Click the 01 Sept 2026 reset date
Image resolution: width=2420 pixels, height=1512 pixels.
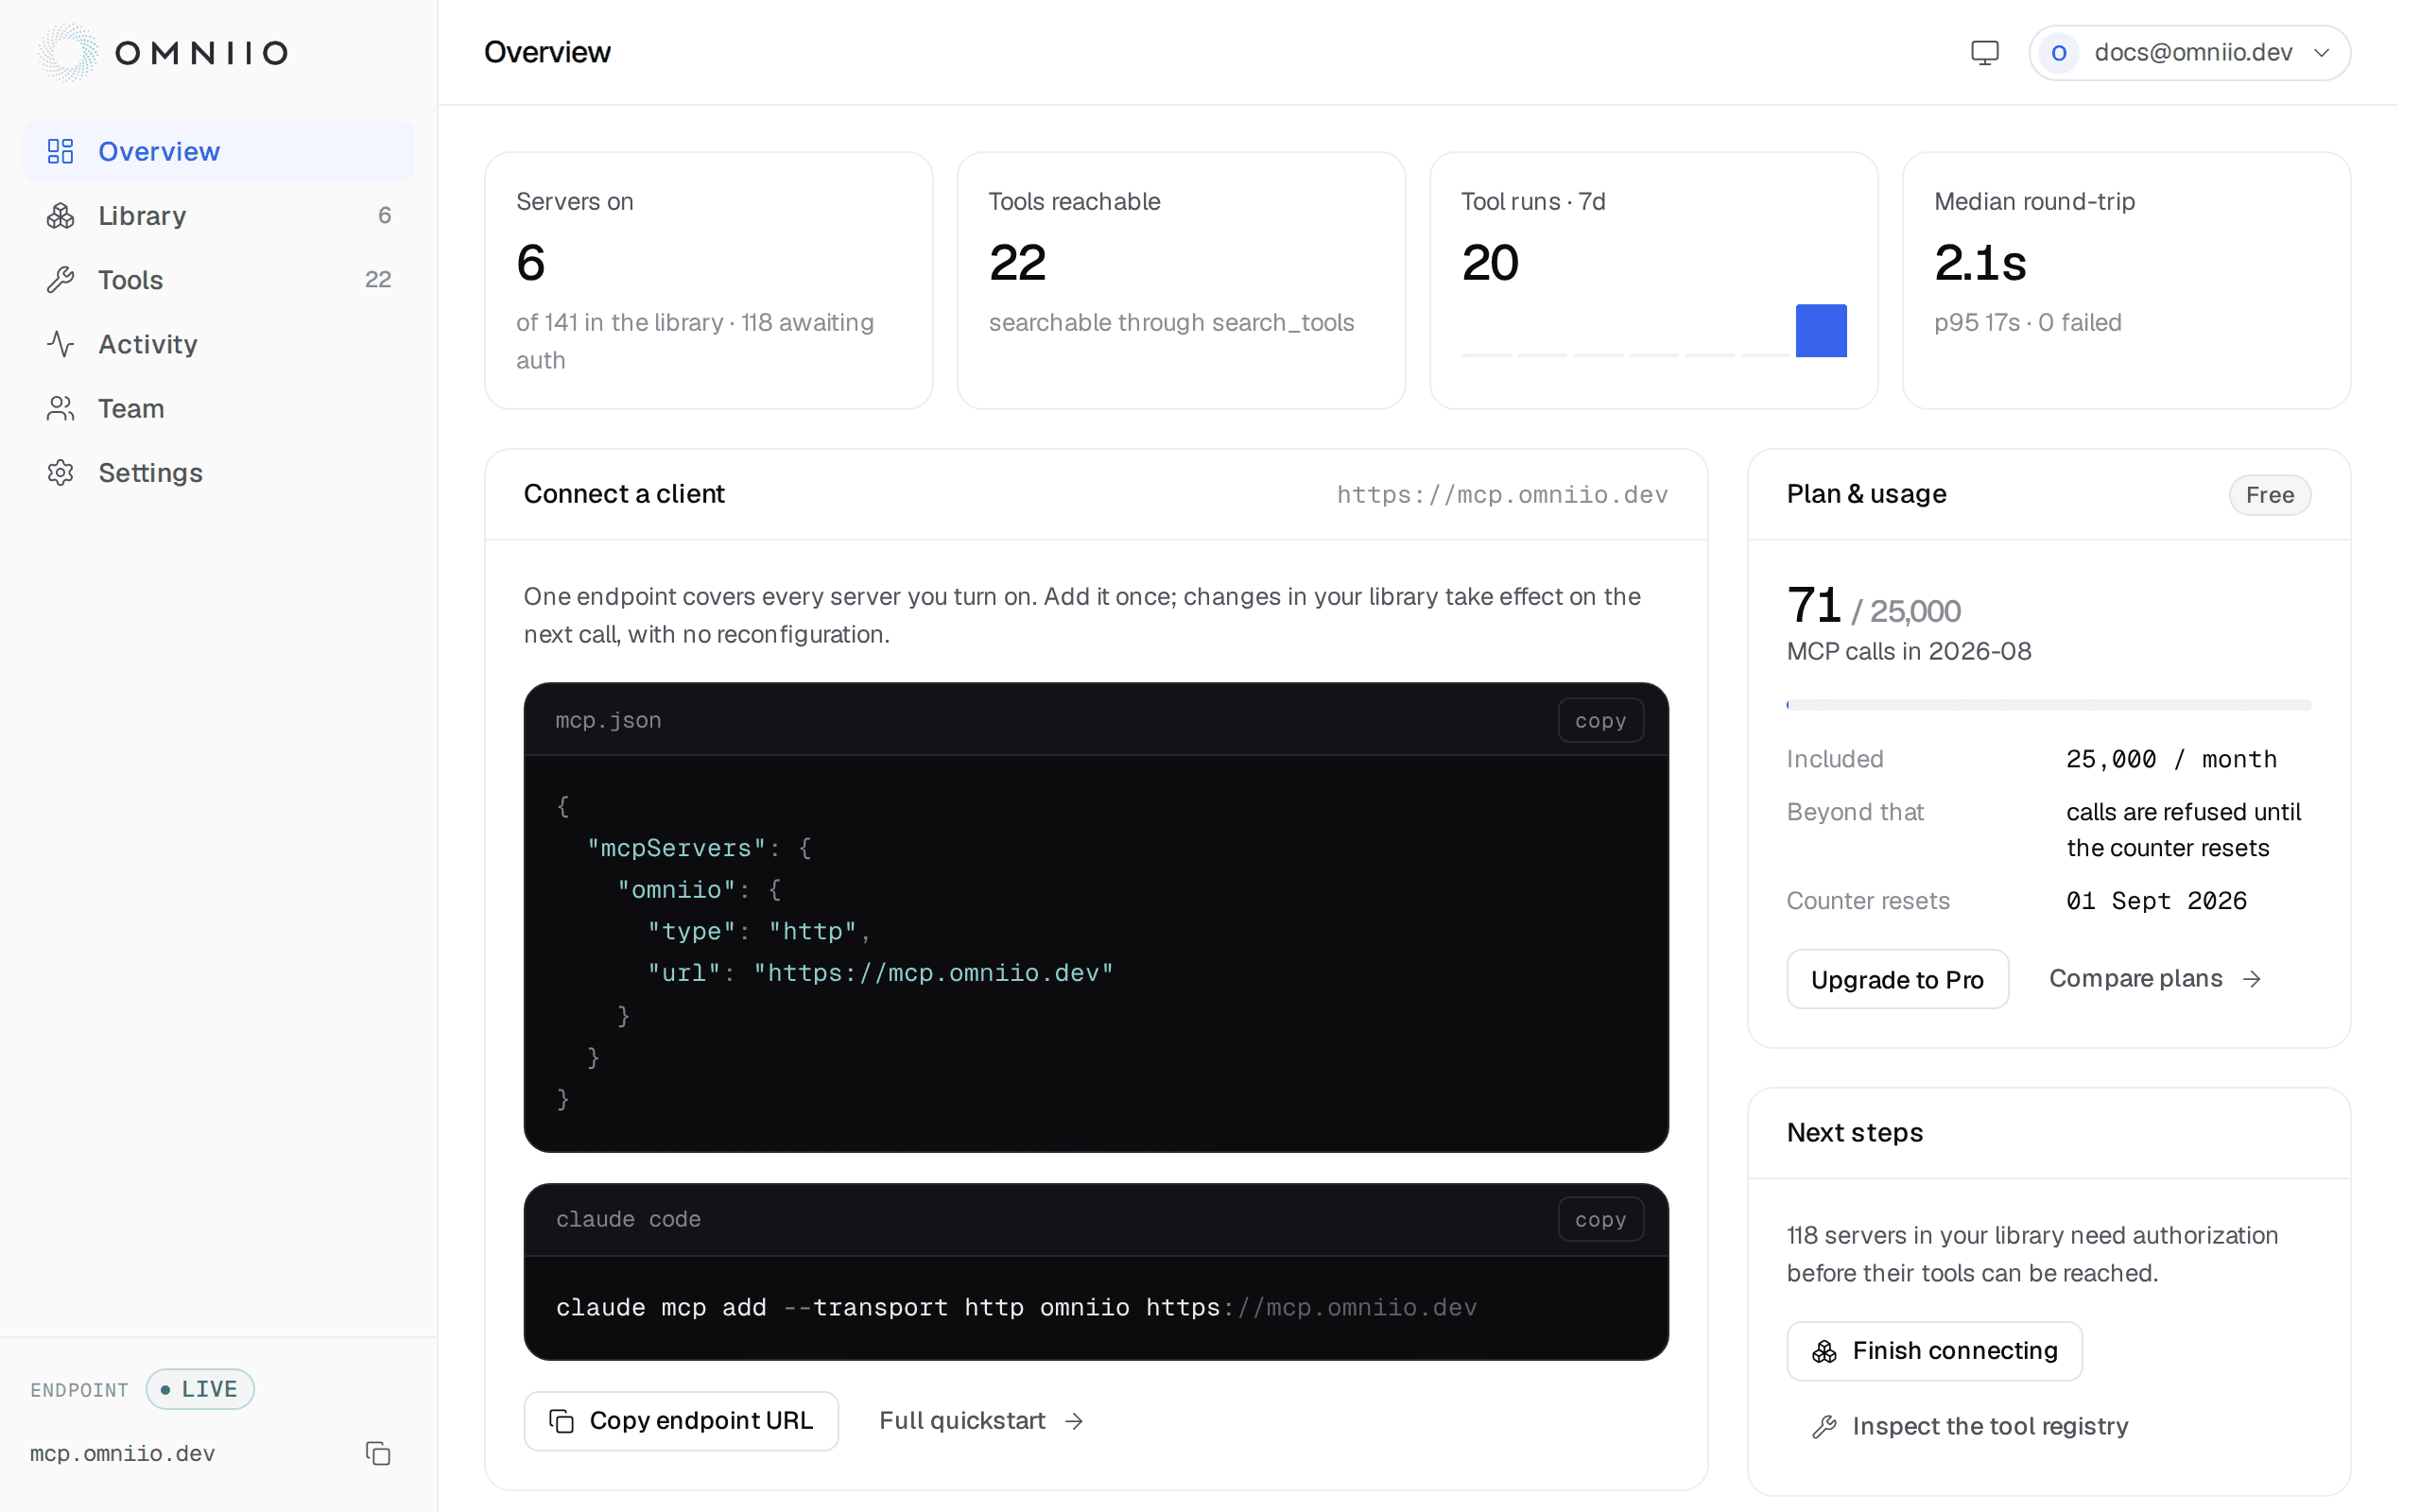click(2156, 901)
